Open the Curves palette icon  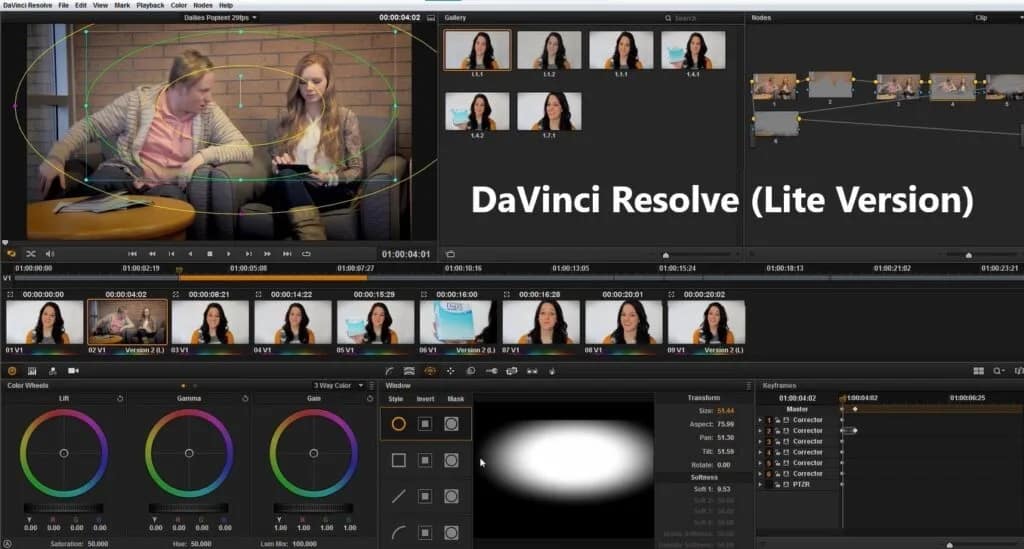pyautogui.click(x=389, y=371)
